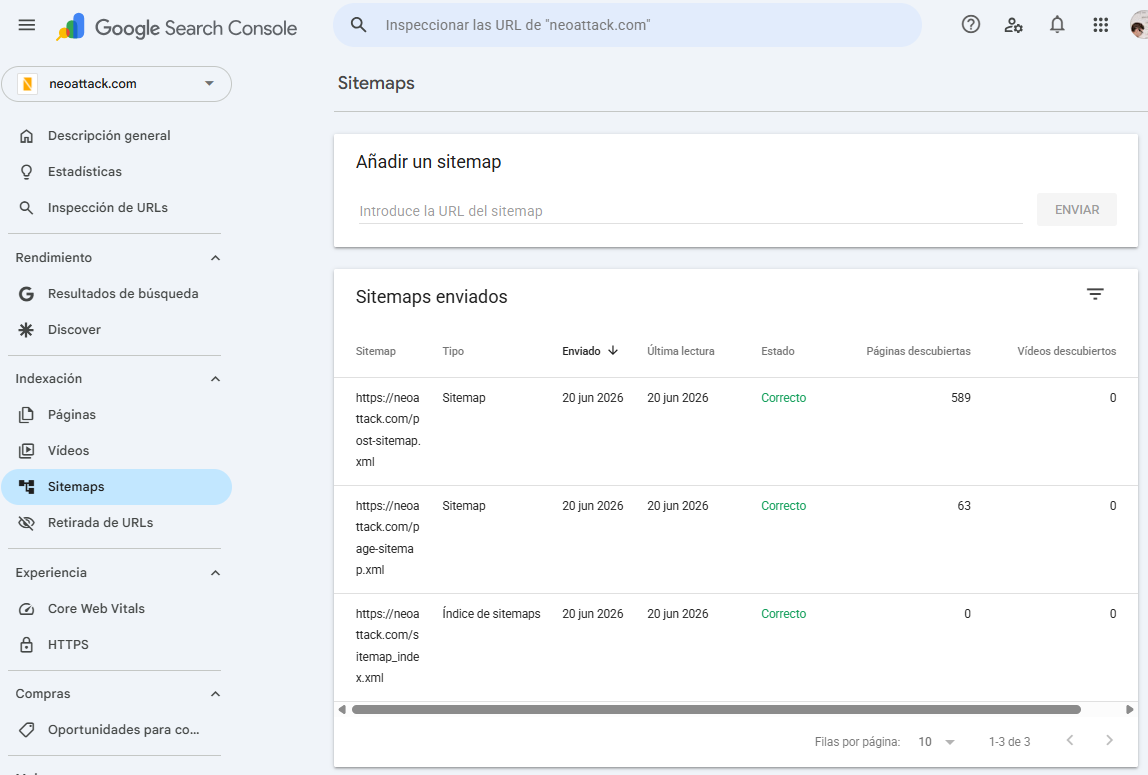Open Inspección de URLs in sidebar

pyautogui.click(x=116, y=208)
